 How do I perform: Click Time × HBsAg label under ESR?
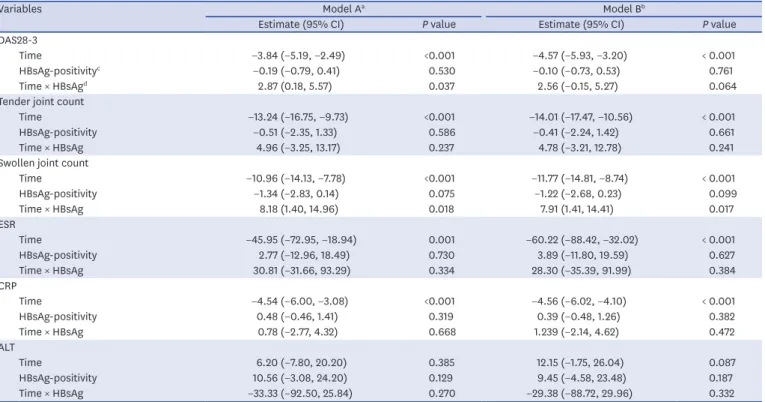51,270
